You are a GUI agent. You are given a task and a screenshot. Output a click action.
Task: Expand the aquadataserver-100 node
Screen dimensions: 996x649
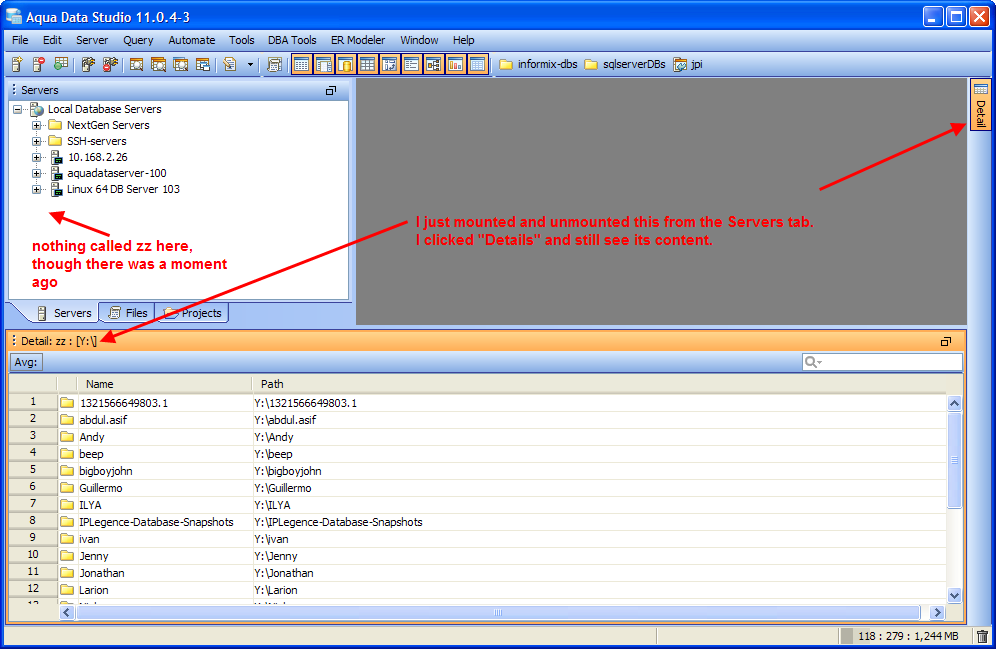coord(36,173)
